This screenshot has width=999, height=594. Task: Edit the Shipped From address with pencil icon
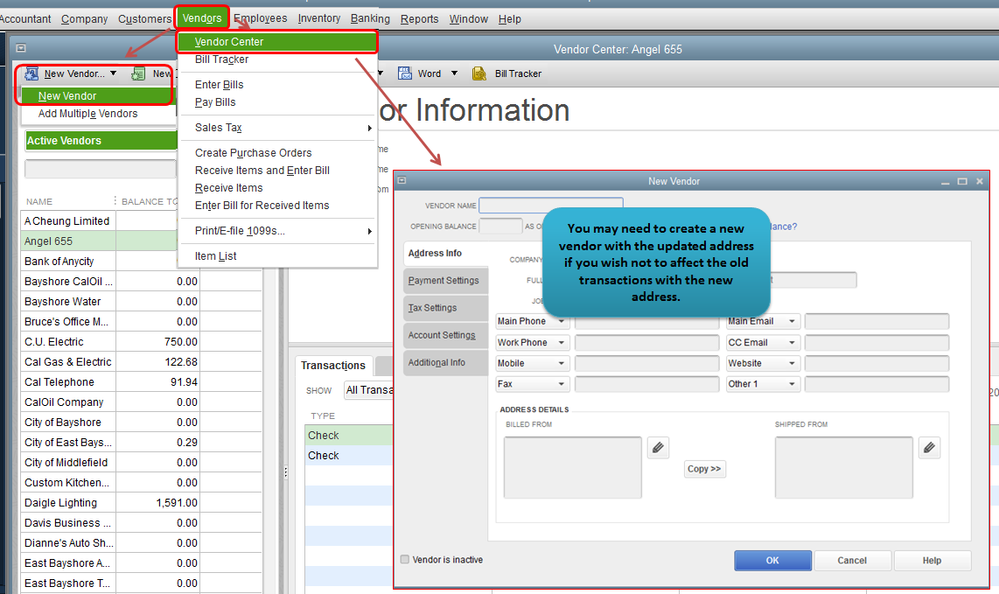click(x=930, y=447)
